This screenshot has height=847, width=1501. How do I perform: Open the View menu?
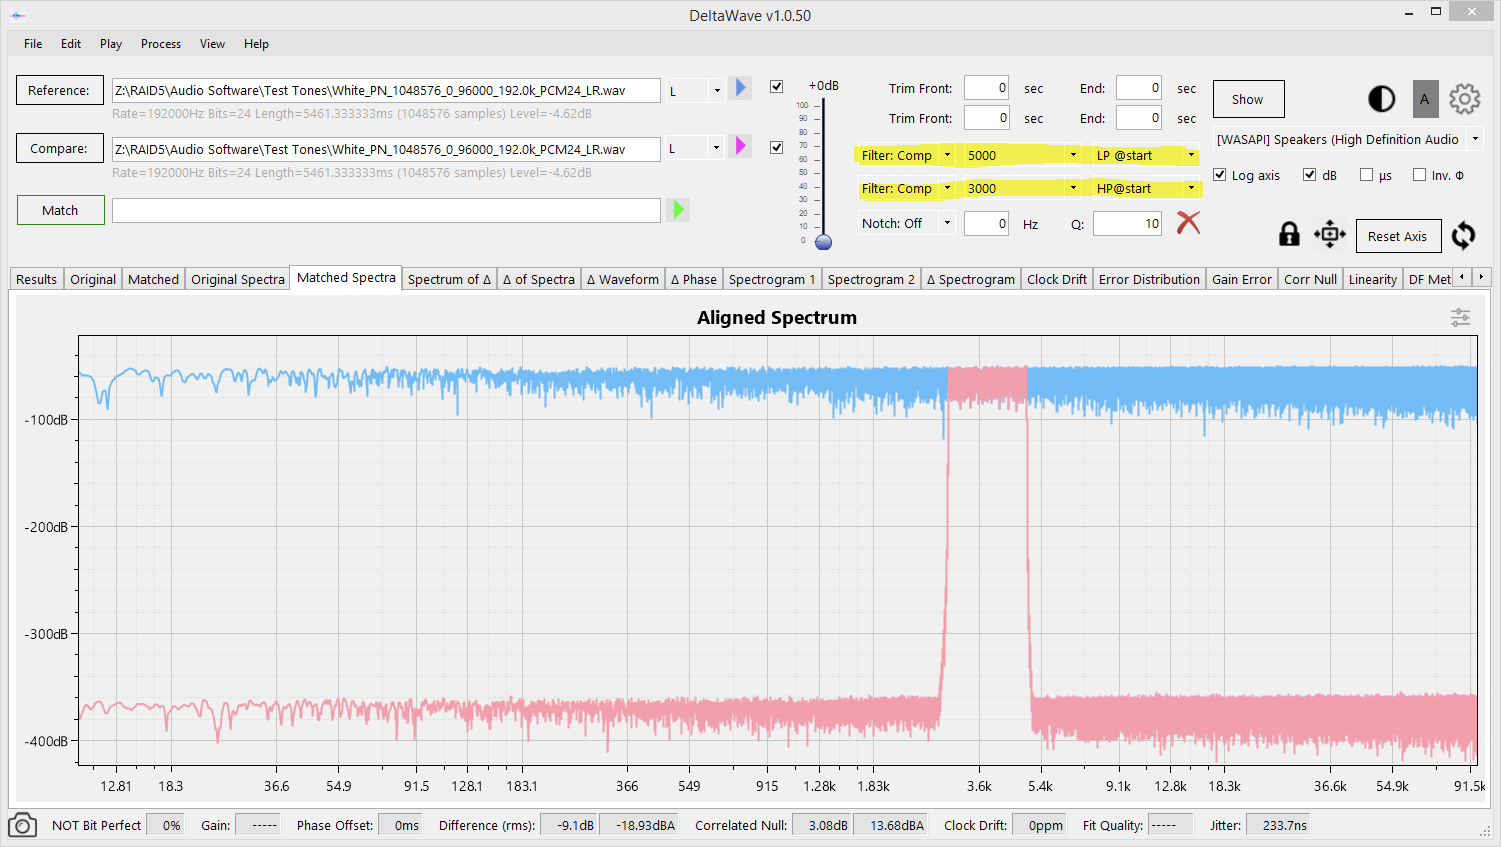pyautogui.click(x=212, y=44)
